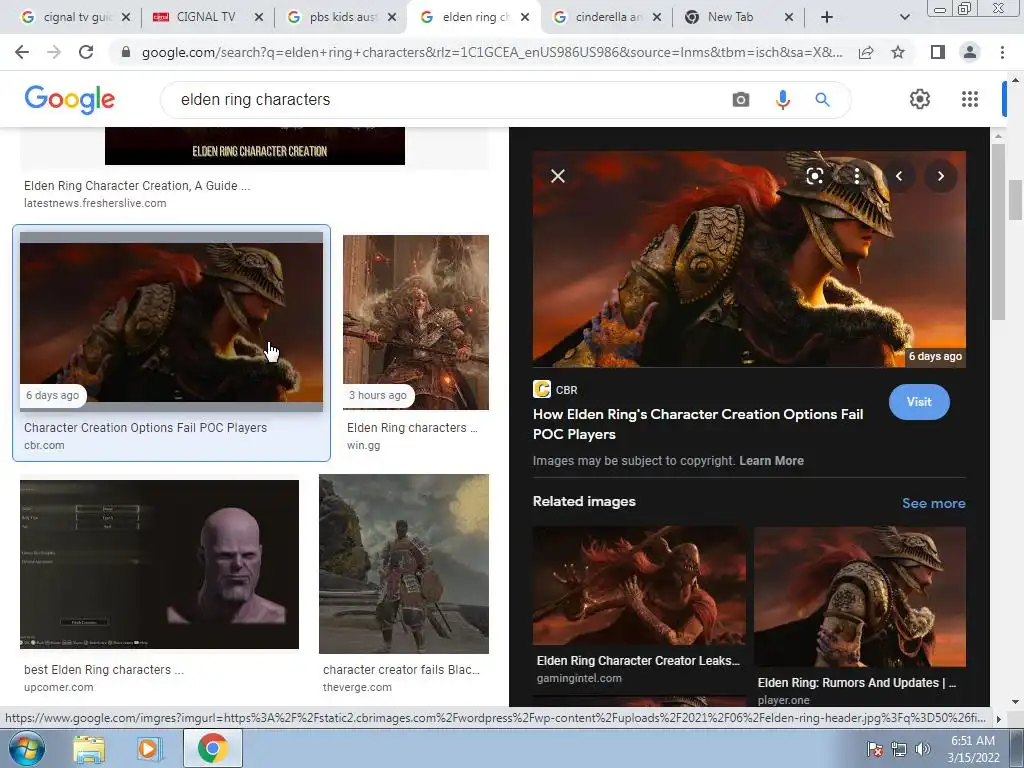The height and width of the screenshot is (768, 1024).
Task: Open the Windows Start menu
Action: click(x=27, y=748)
